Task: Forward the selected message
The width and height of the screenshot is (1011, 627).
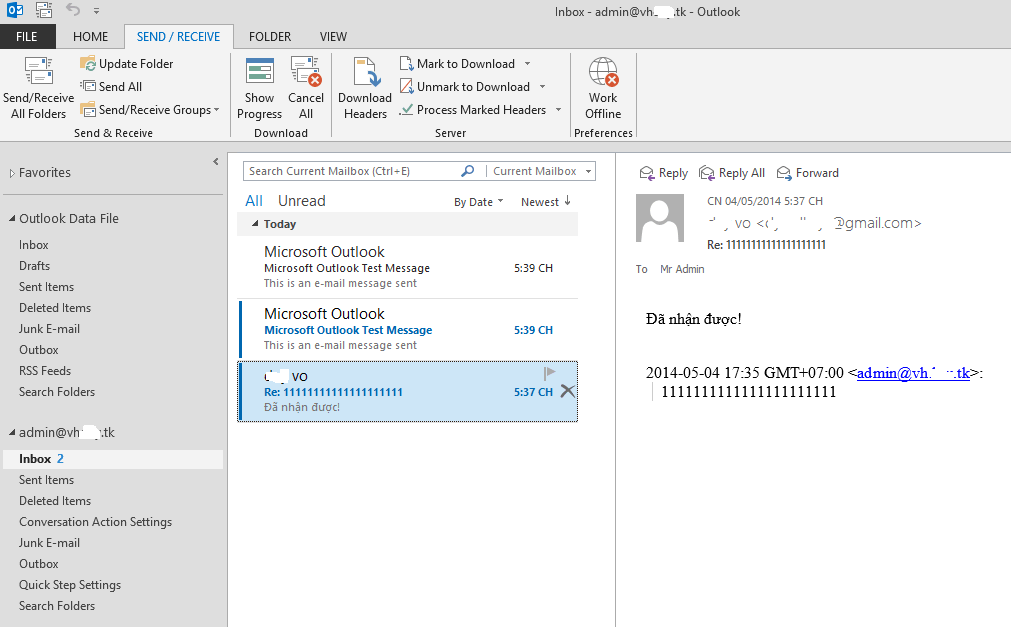Action: pyautogui.click(x=785, y=173)
